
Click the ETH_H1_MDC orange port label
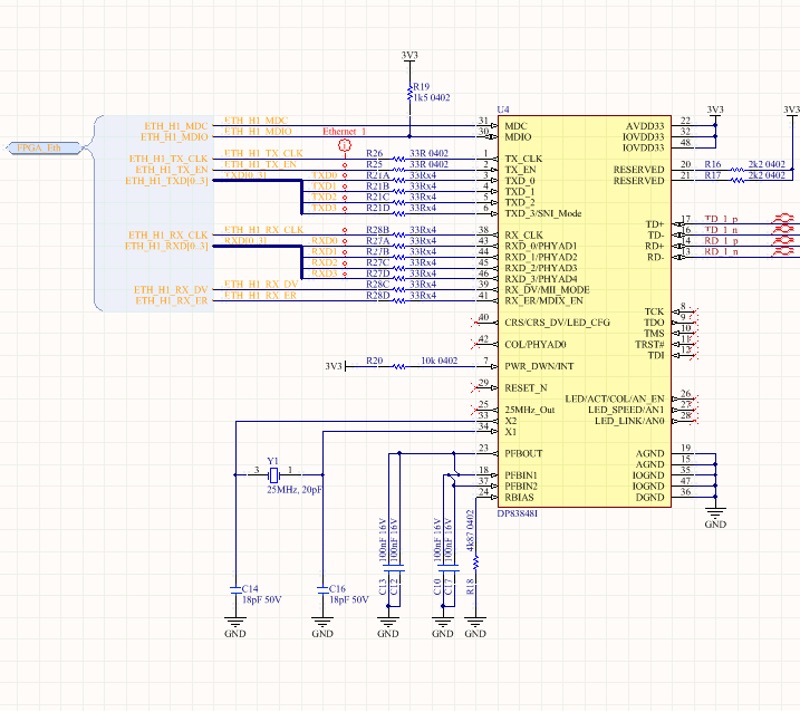[176, 126]
